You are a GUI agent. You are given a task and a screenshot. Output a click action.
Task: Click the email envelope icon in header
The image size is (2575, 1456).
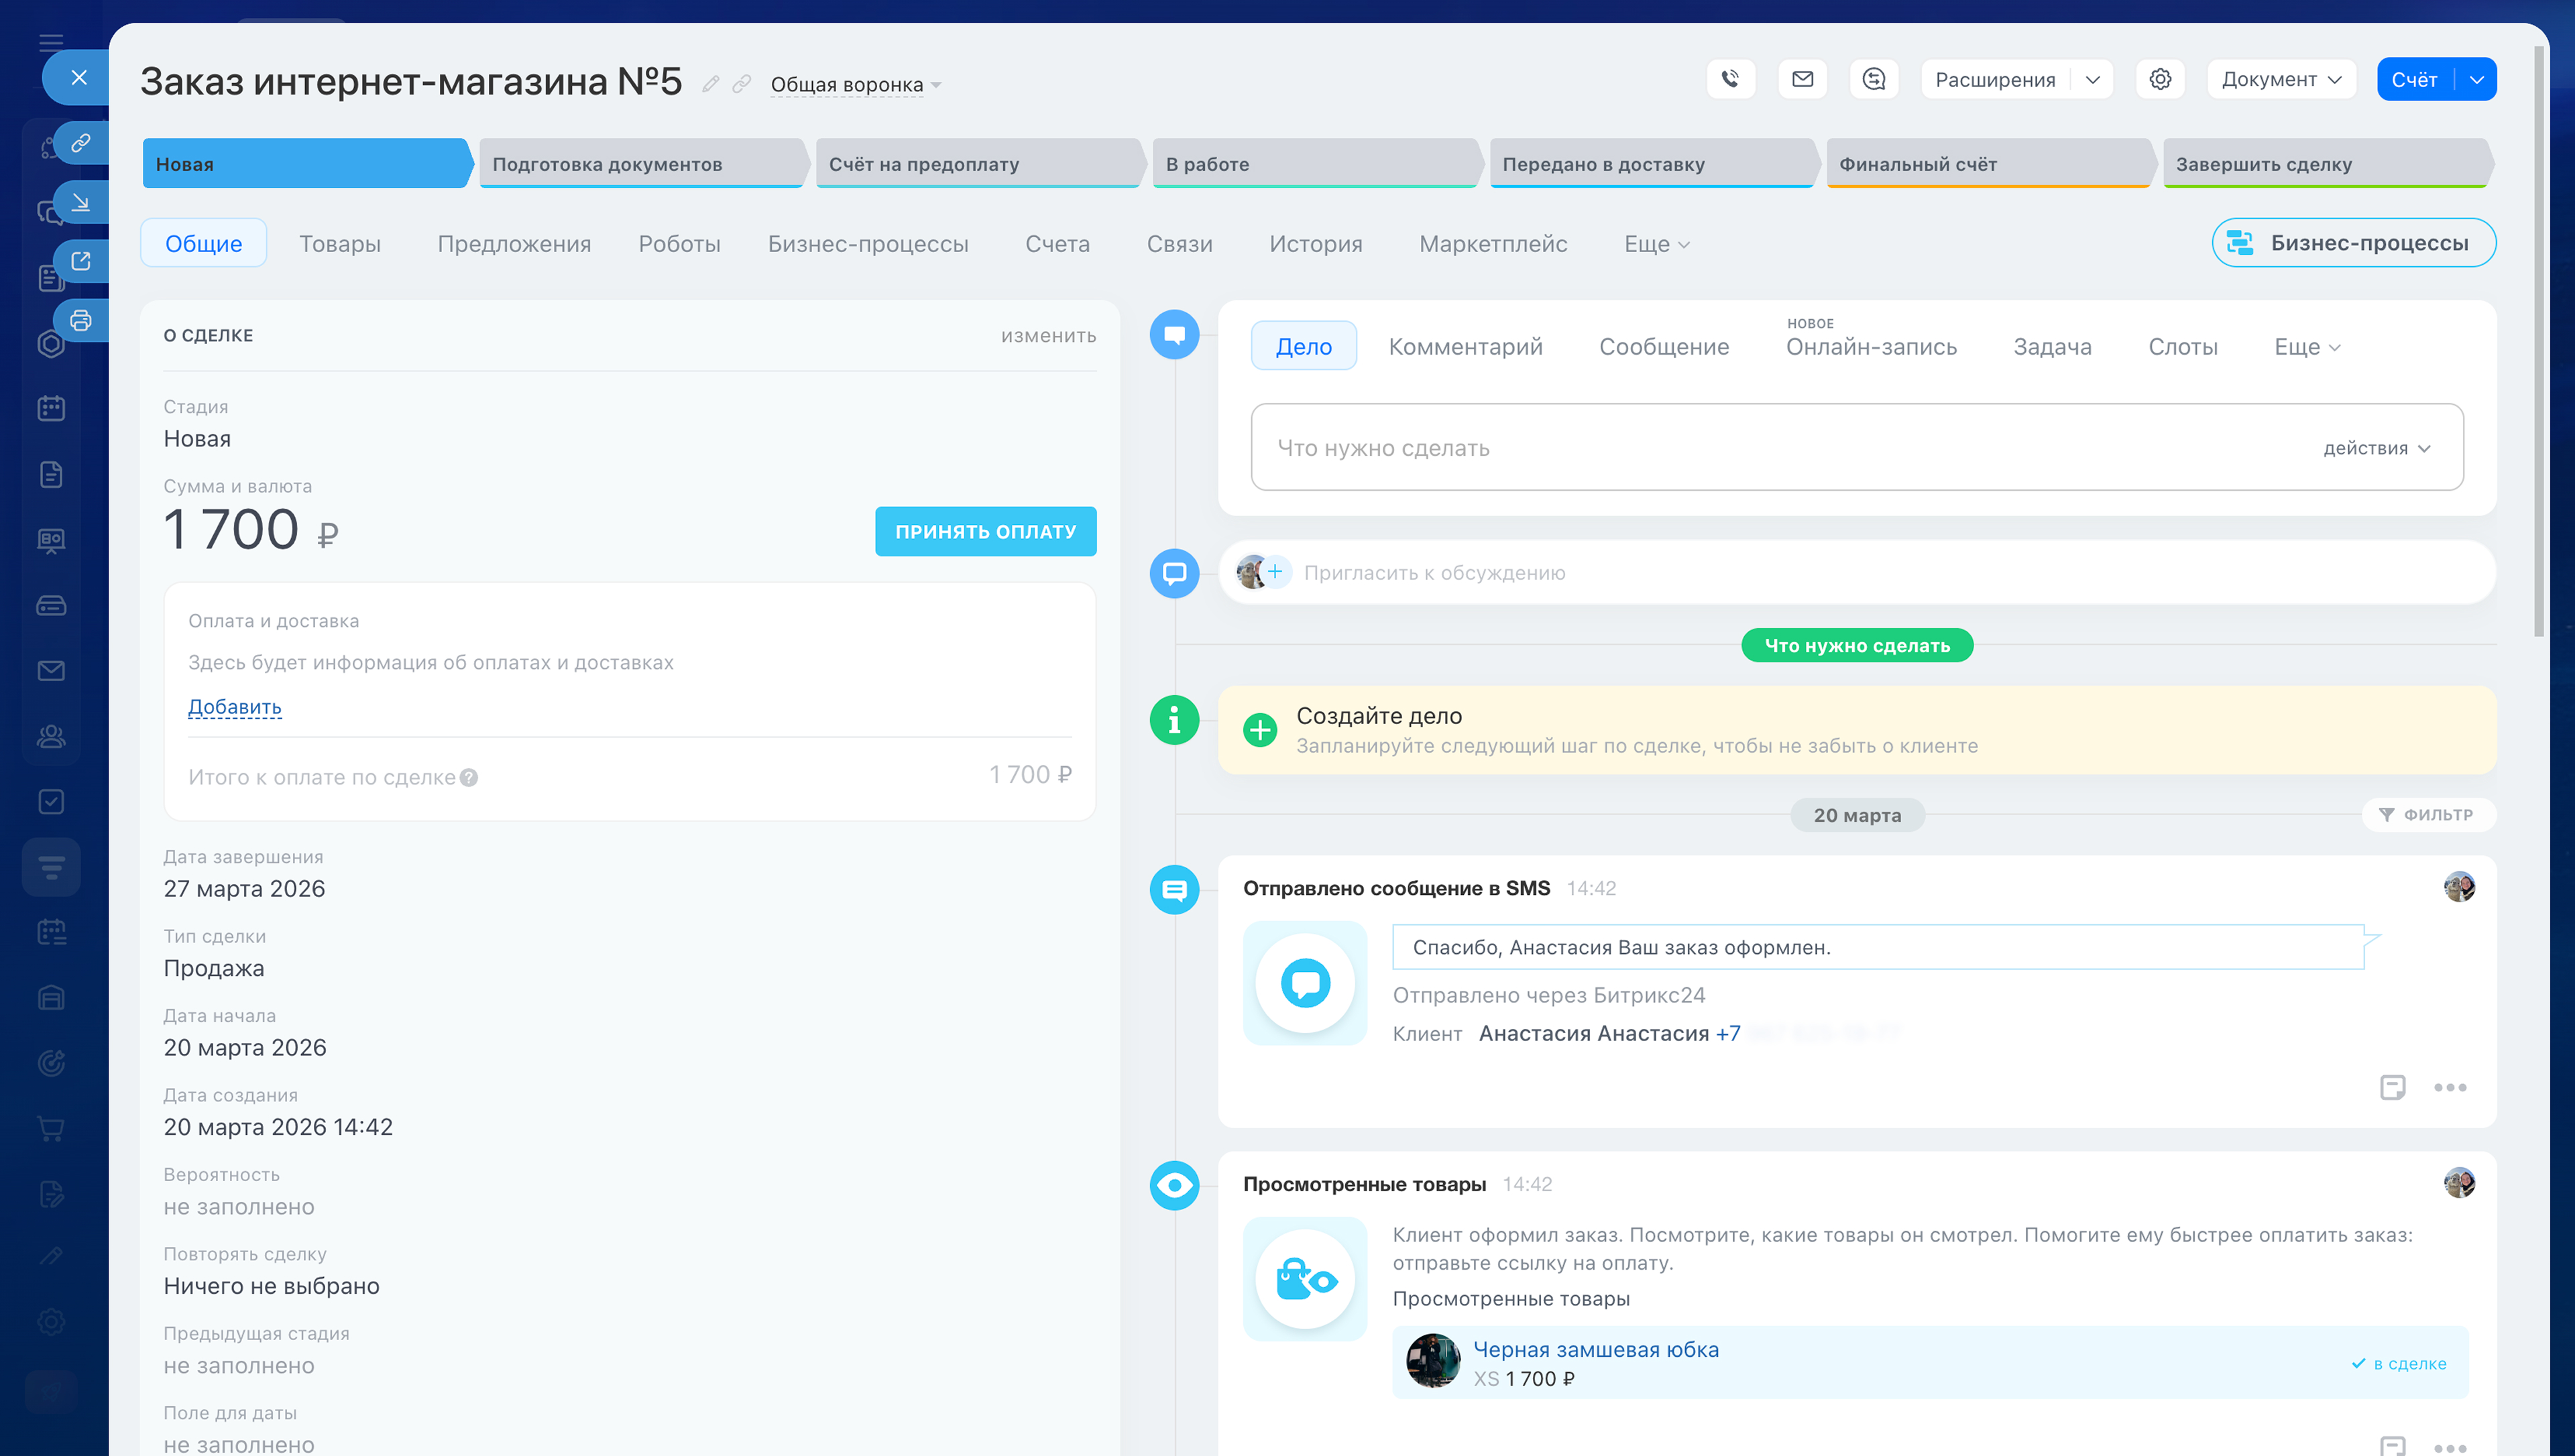[1802, 79]
